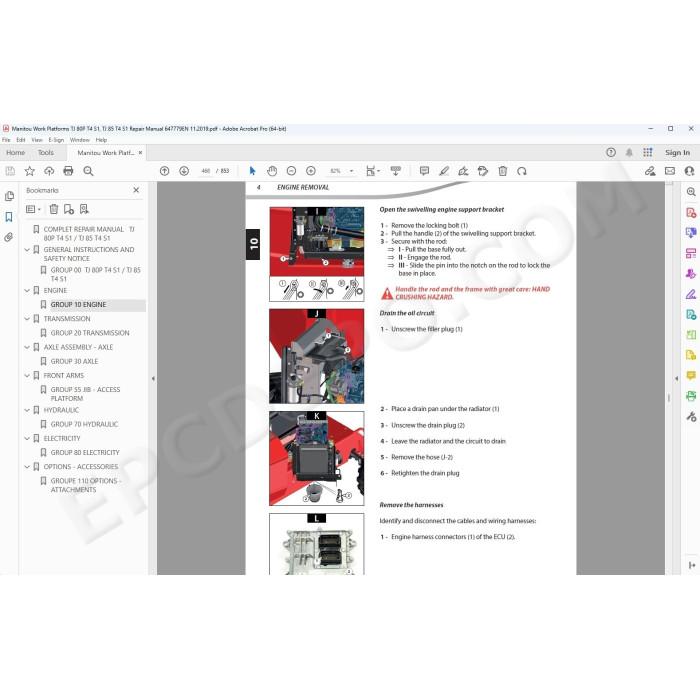Collapse the AXLE ASSEMBLY - AXLE bookmark
Viewport: 700px width, 700px height.
(x=27, y=347)
